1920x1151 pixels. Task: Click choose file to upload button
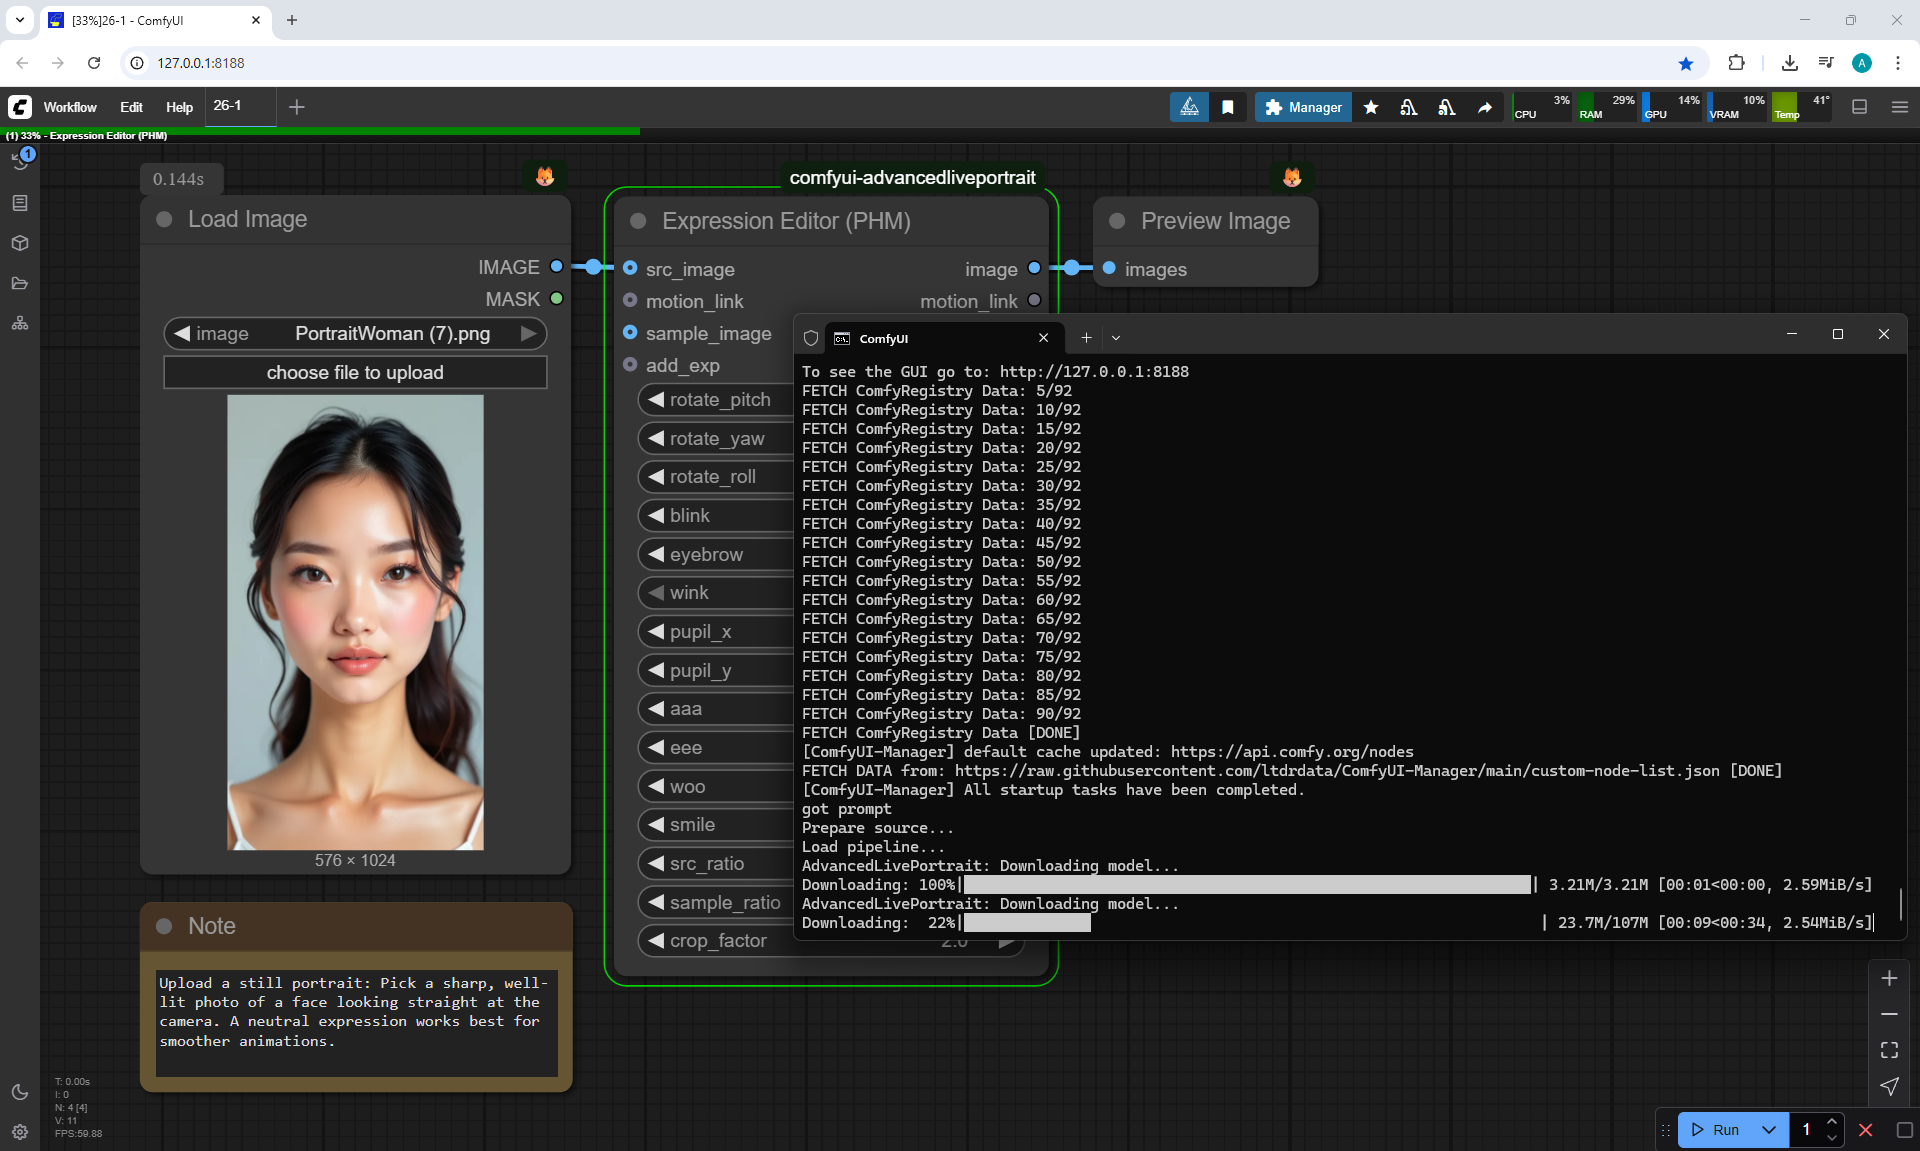[x=355, y=372]
